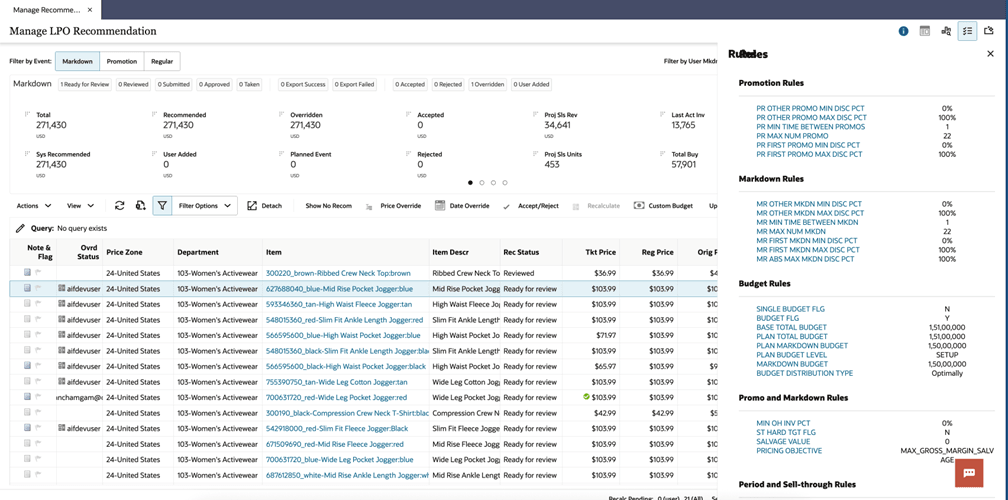Open item link 671509690_red-Mid Rise Fleece Jogger:red
1008x500 pixels.
coord(334,444)
